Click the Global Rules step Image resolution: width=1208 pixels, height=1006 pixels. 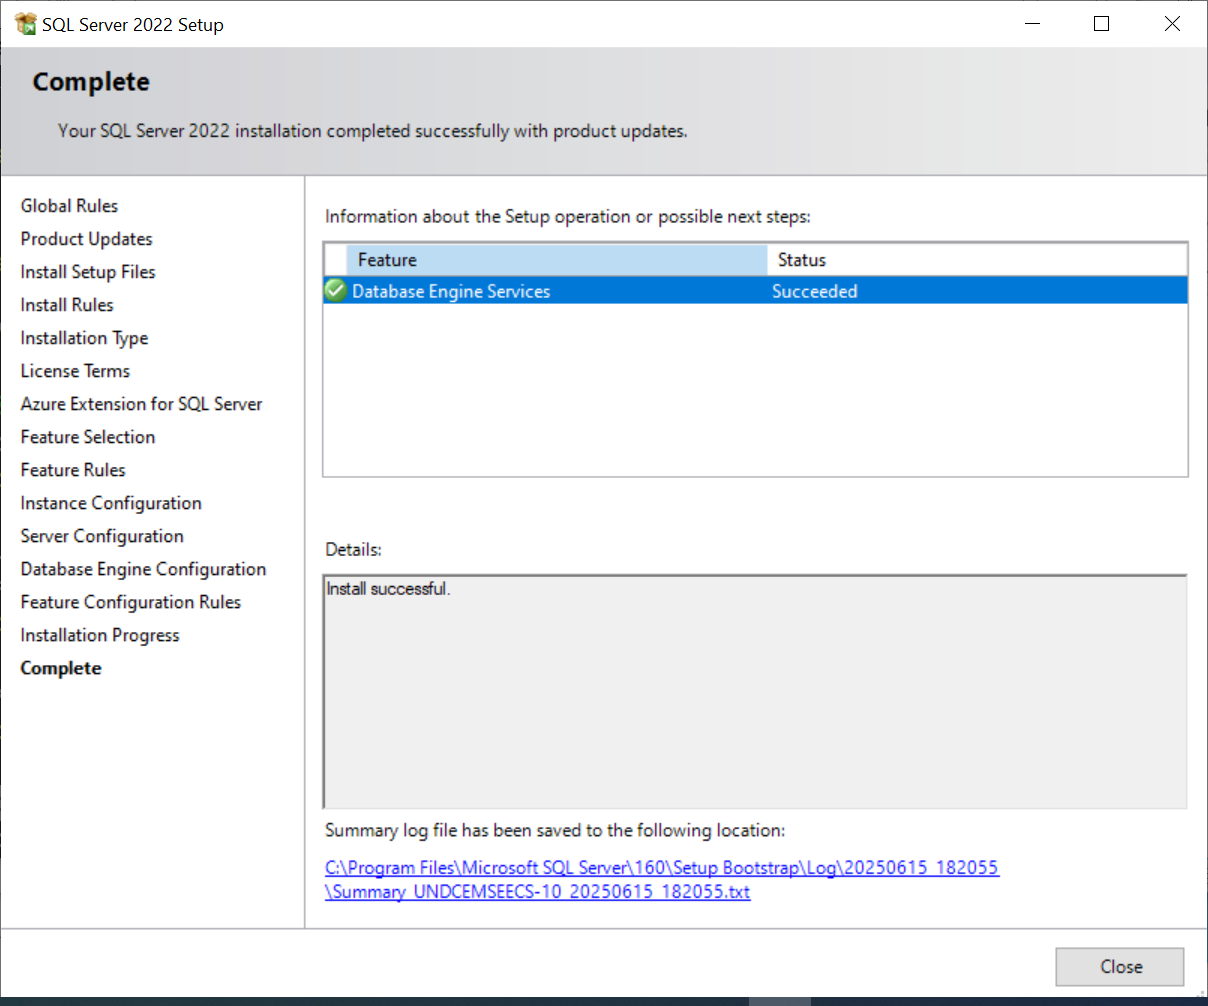[69, 206]
